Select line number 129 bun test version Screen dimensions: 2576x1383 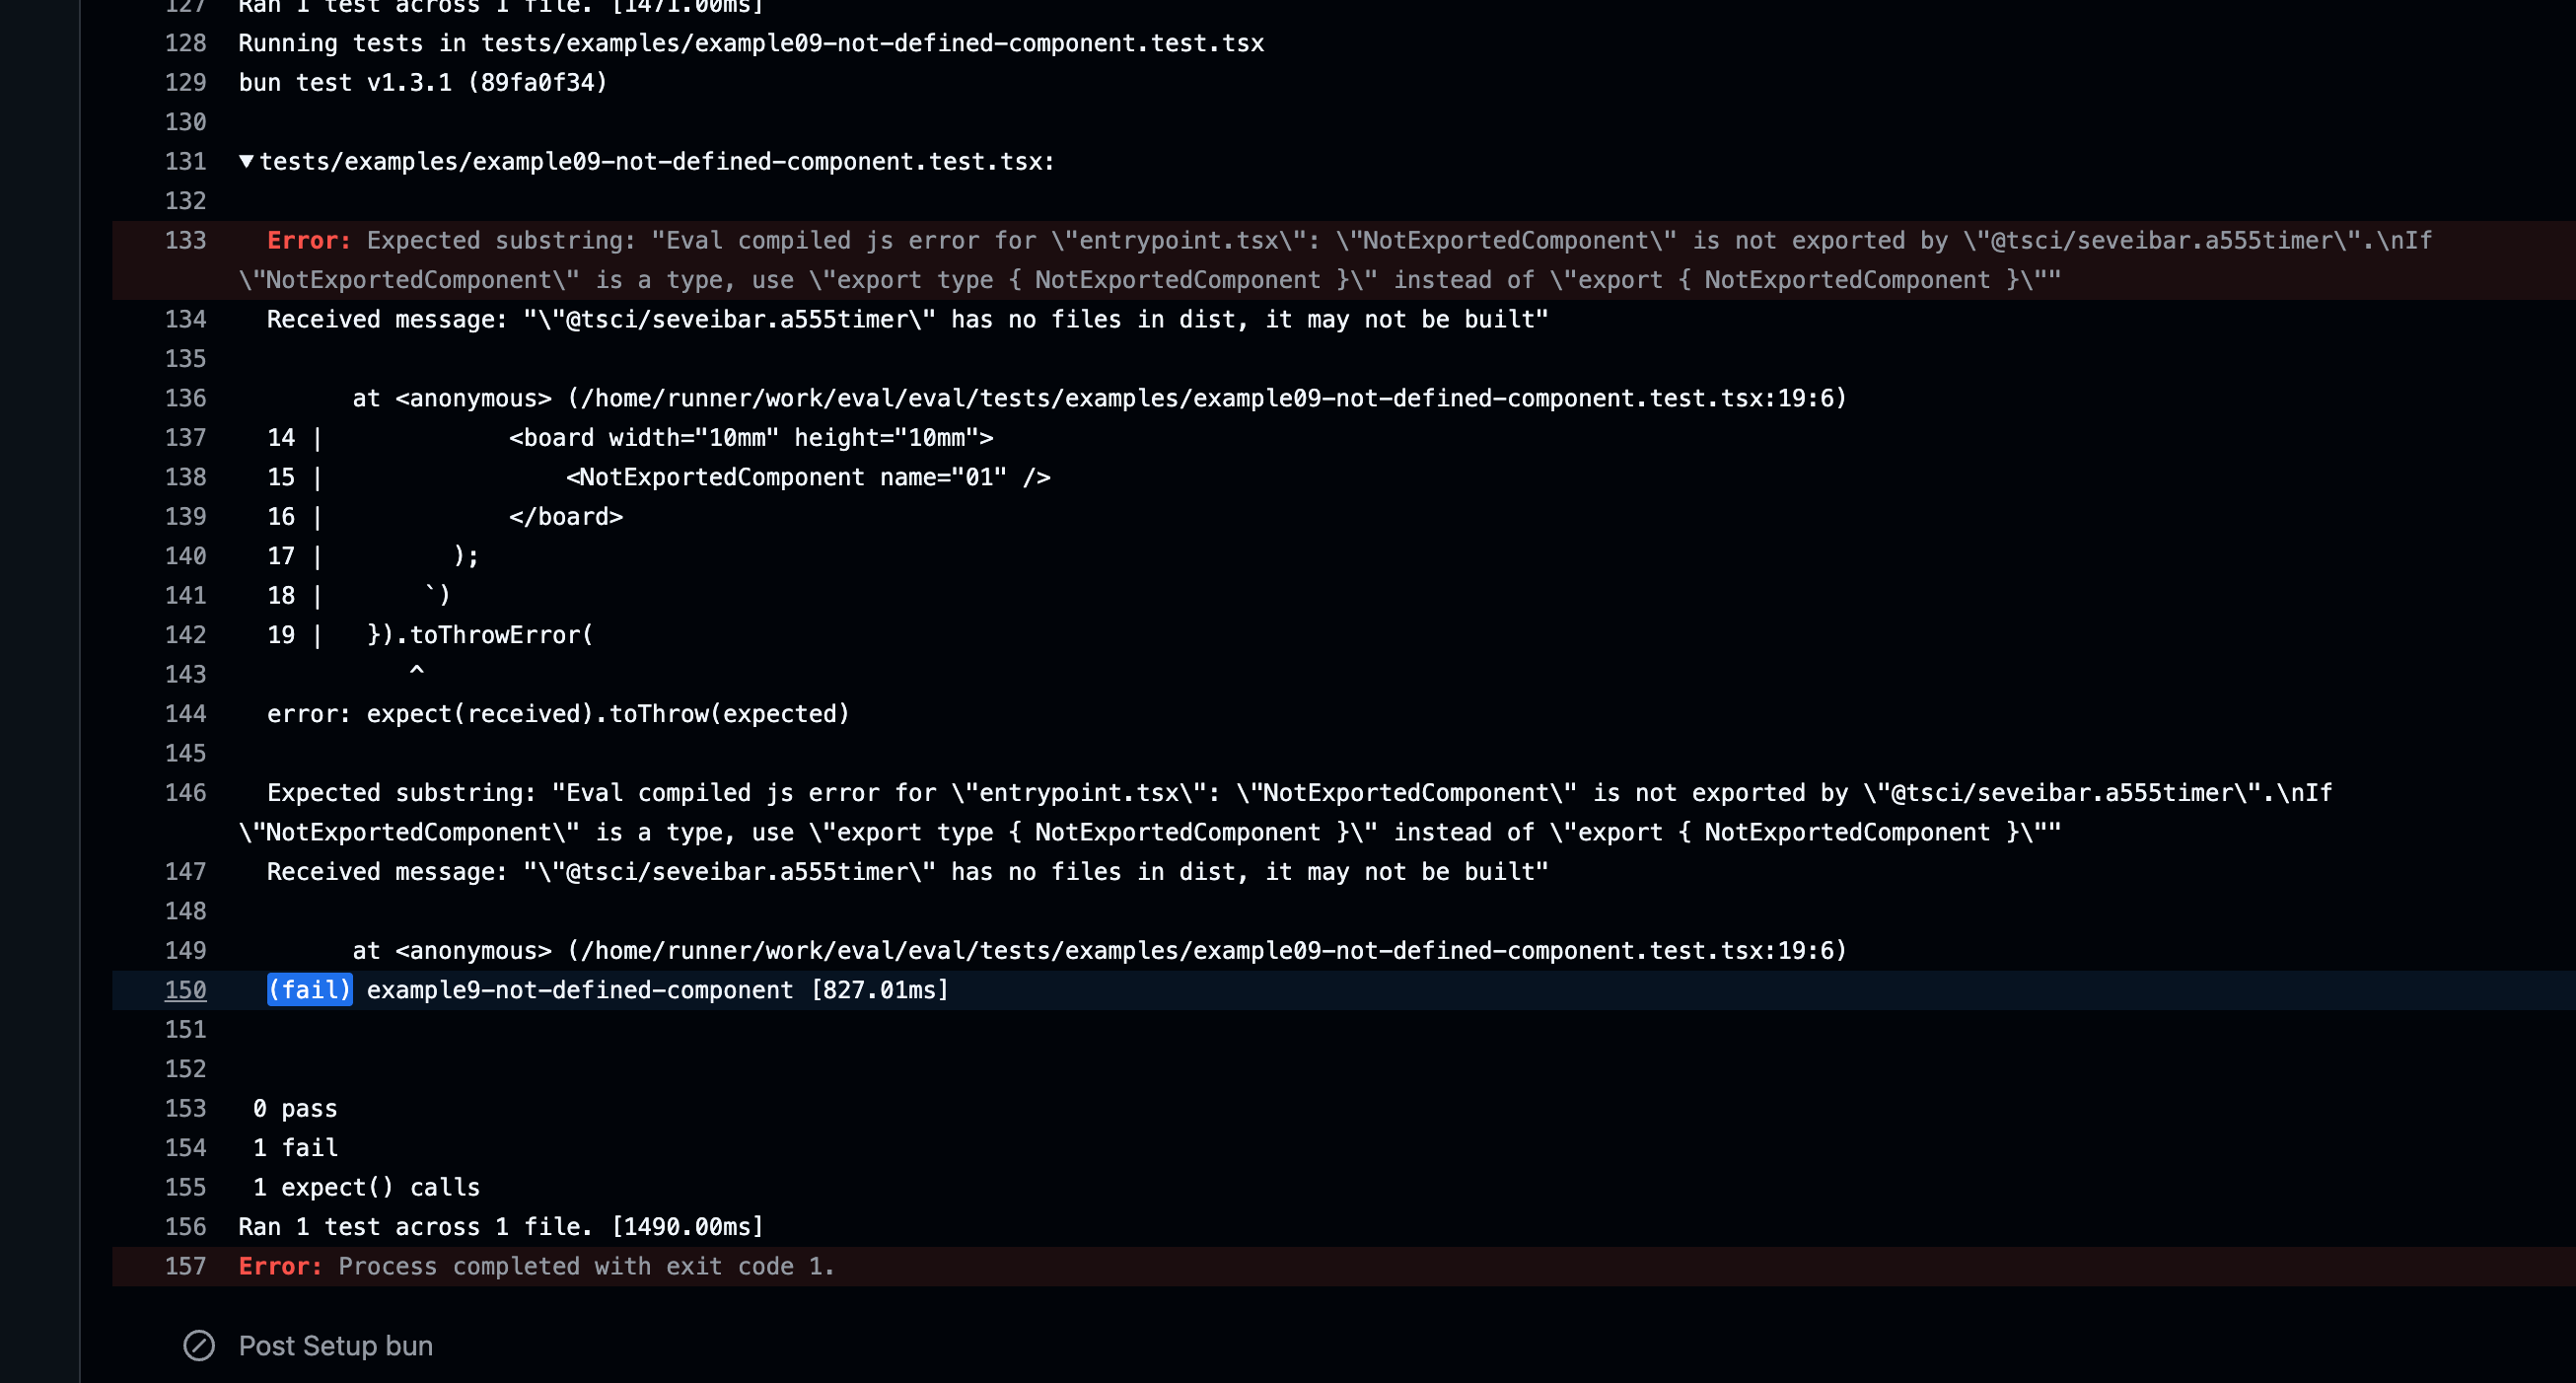(185, 82)
